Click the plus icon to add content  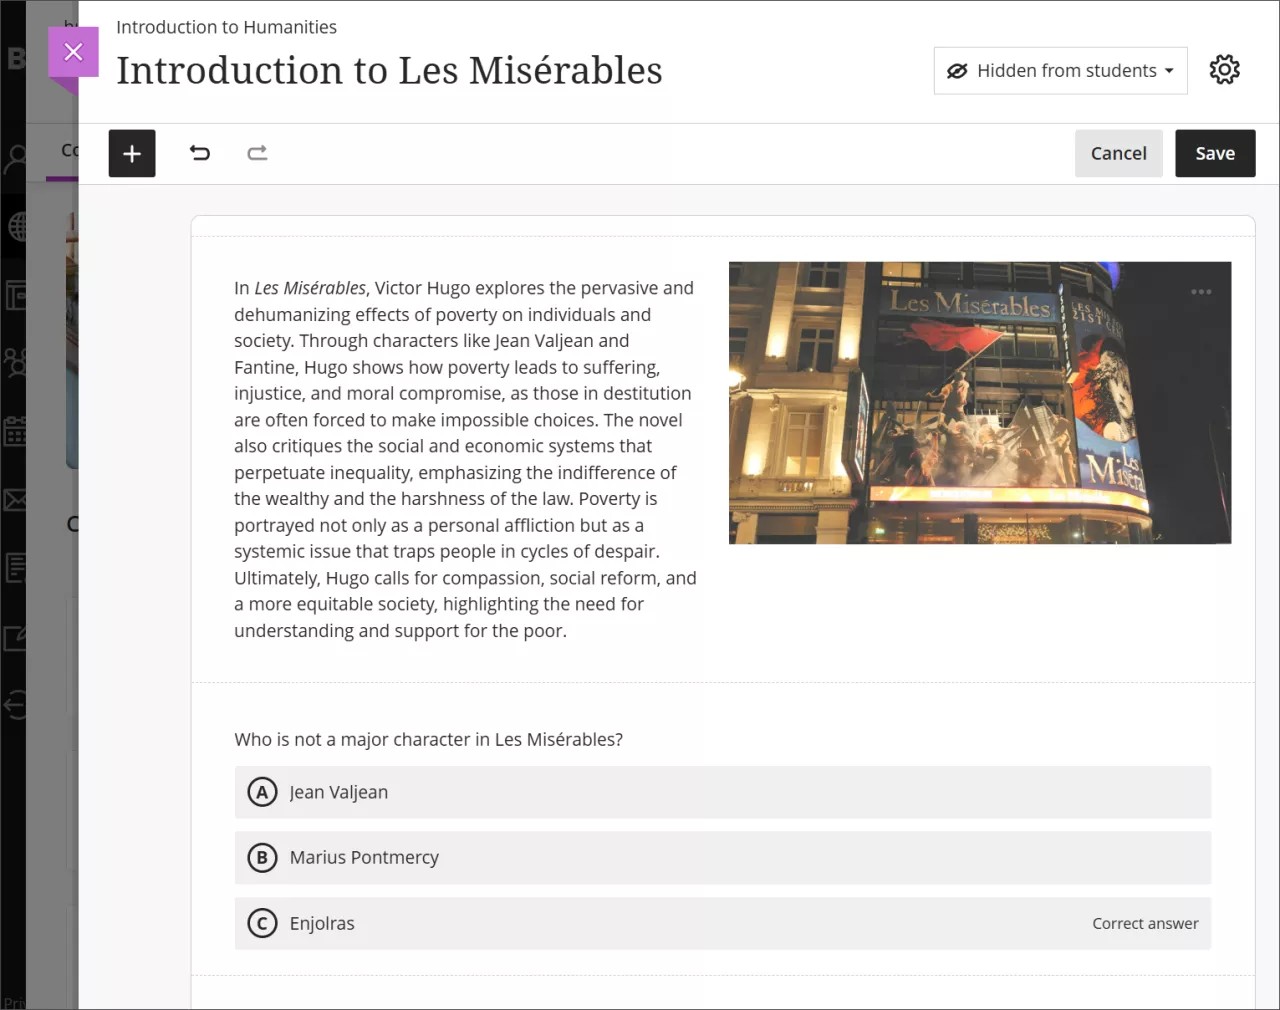[132, 153]
